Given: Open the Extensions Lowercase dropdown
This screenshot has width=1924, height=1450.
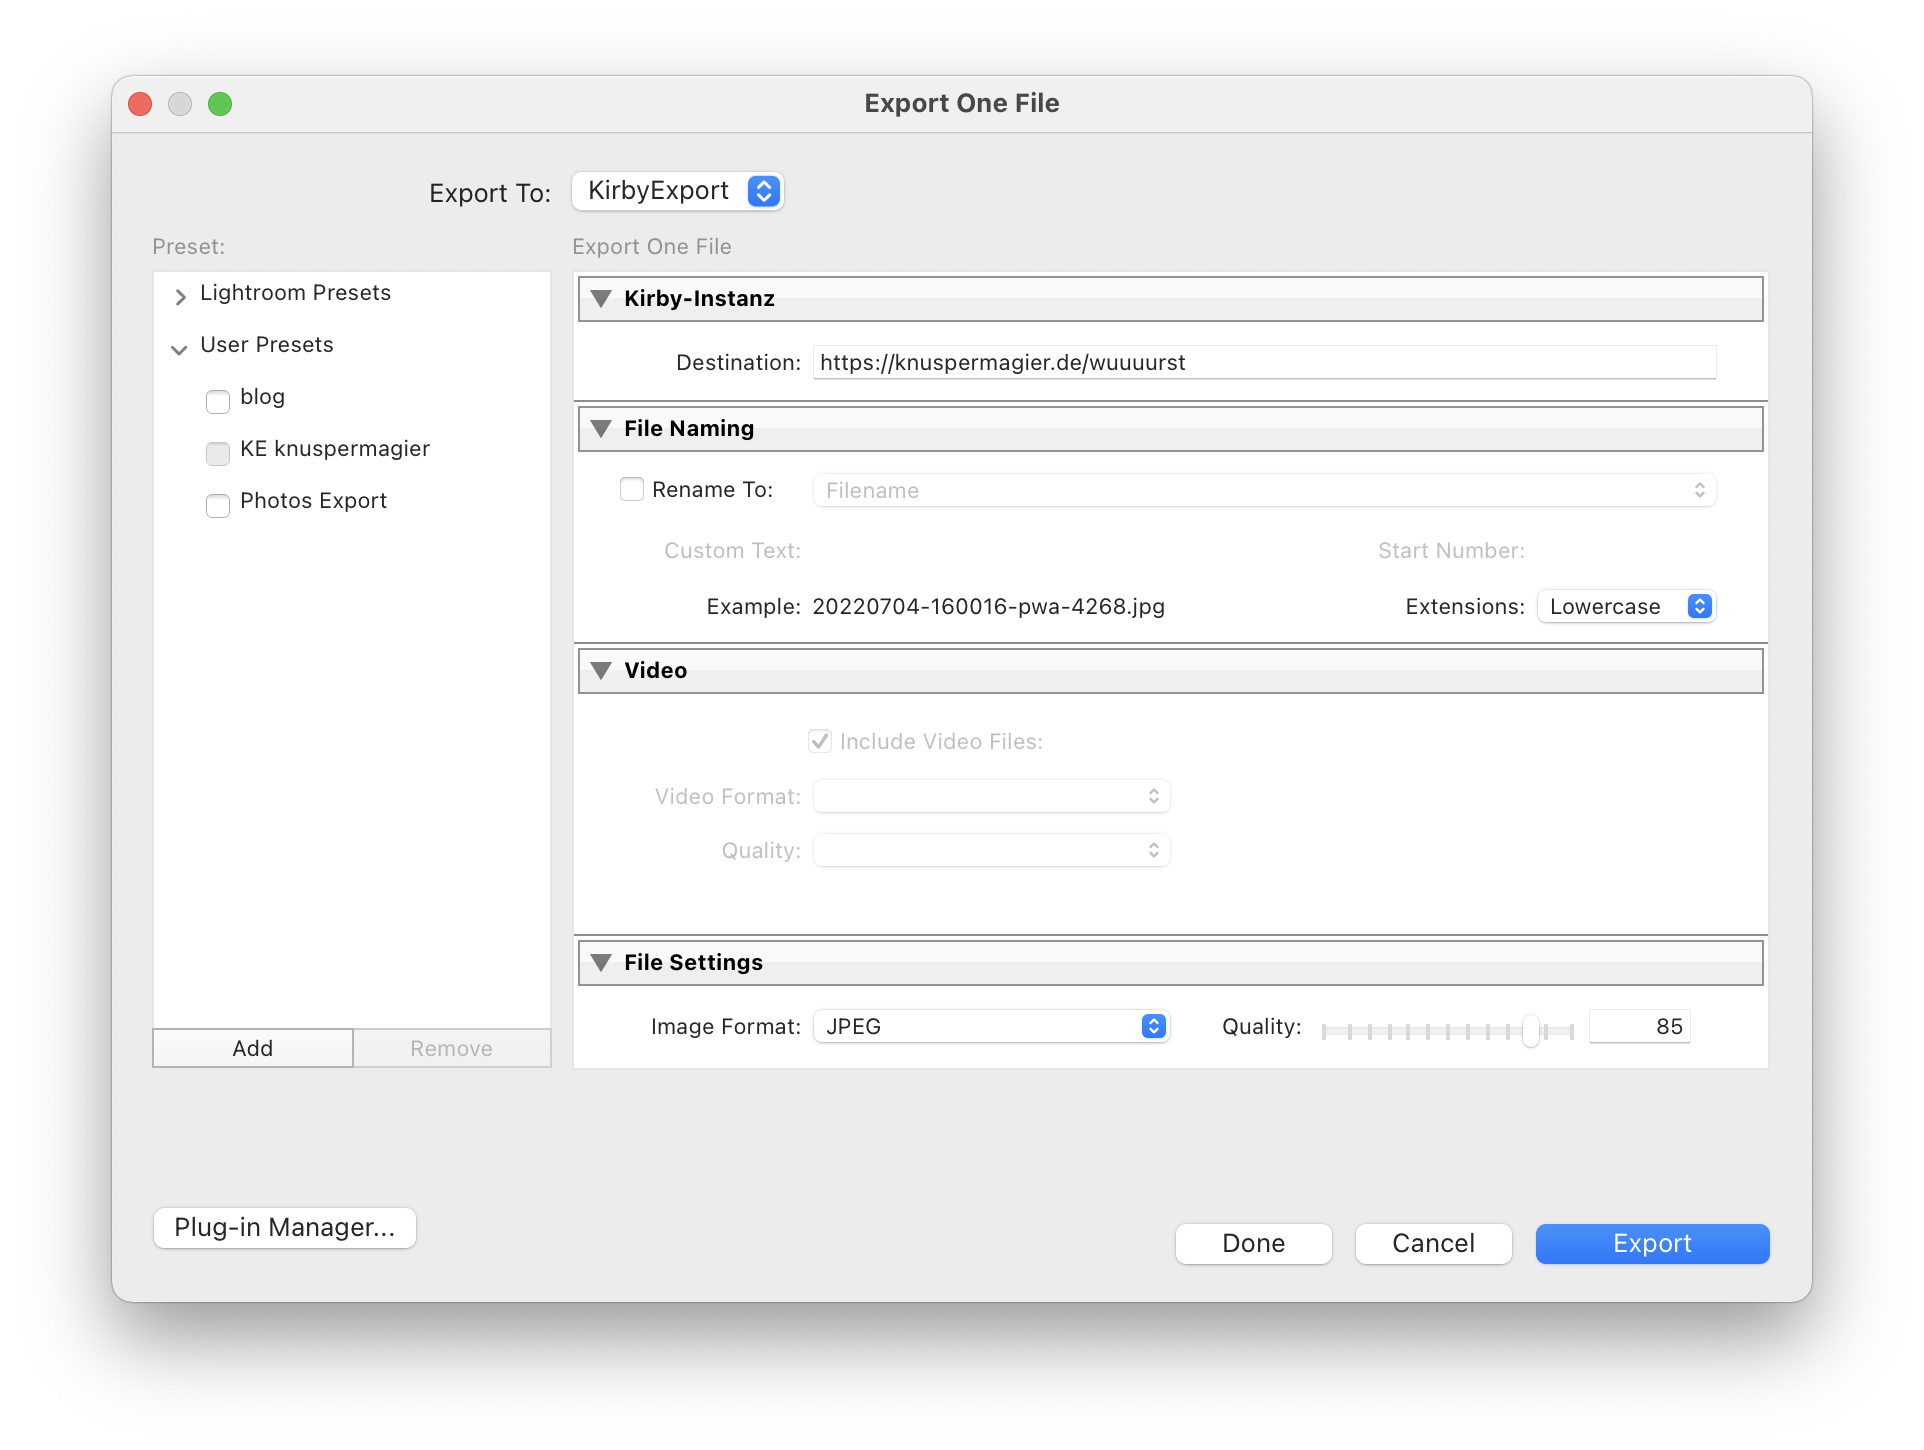Looking at the screenshot, I should click(x=1627, y=607).
